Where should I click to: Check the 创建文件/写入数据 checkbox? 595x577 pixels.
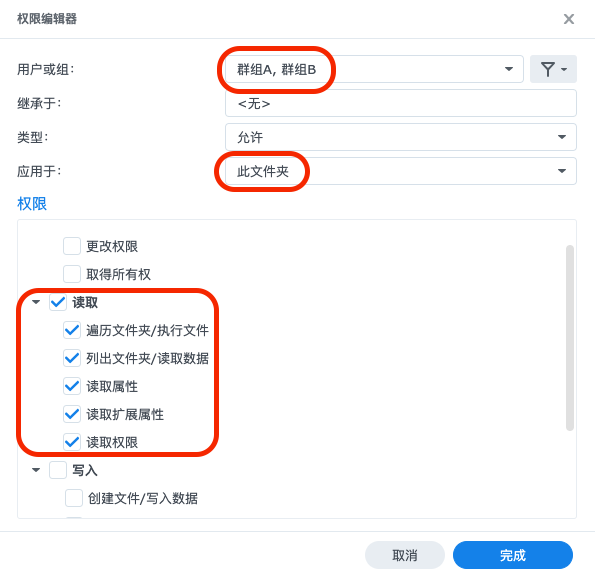74,498
